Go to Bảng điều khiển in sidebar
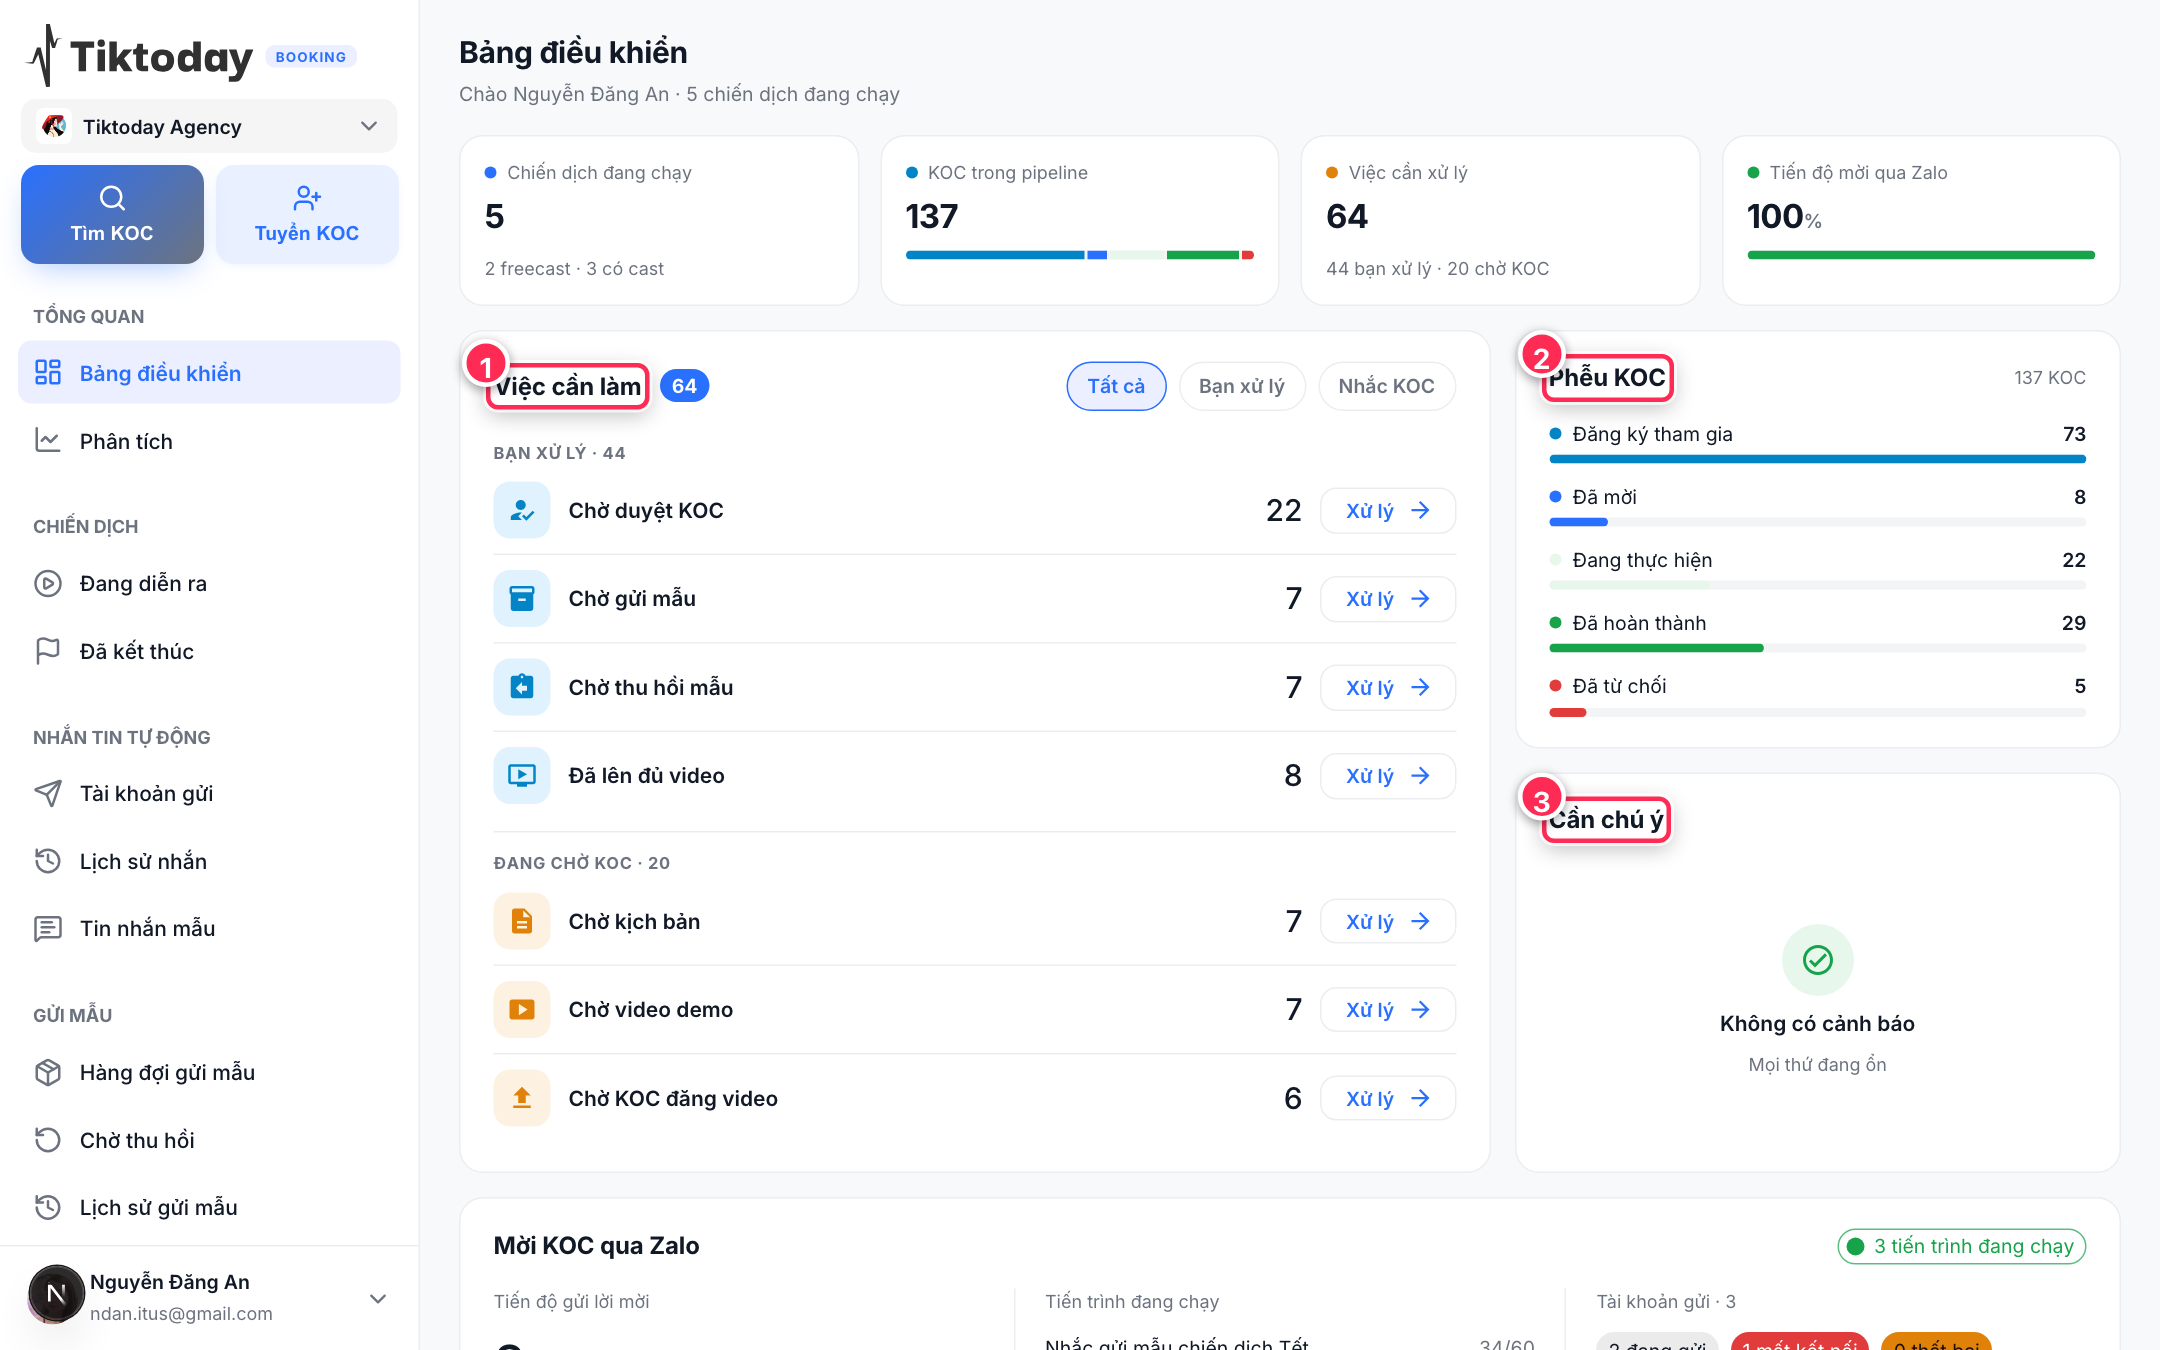This screenshot has width=2160, height=1350. coord(209,373)
